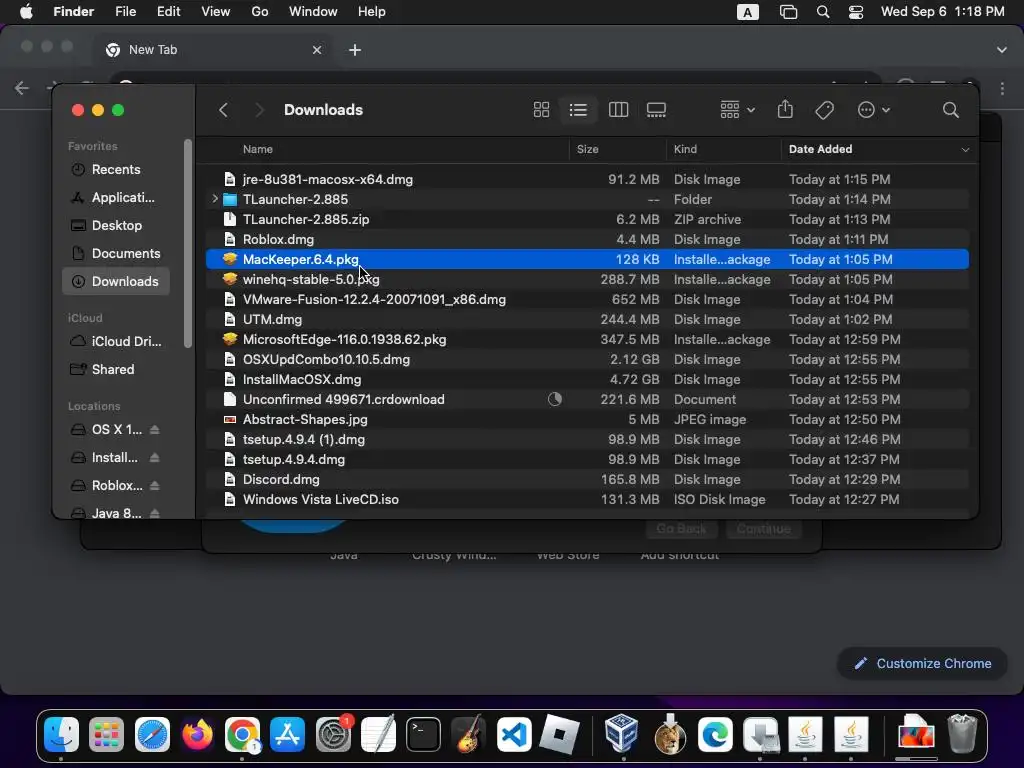Select Windows Vista LiveCD.iso file
The height and width of the screenshot is (768, 1024).
pyautogui.click(x=587, y=500)
